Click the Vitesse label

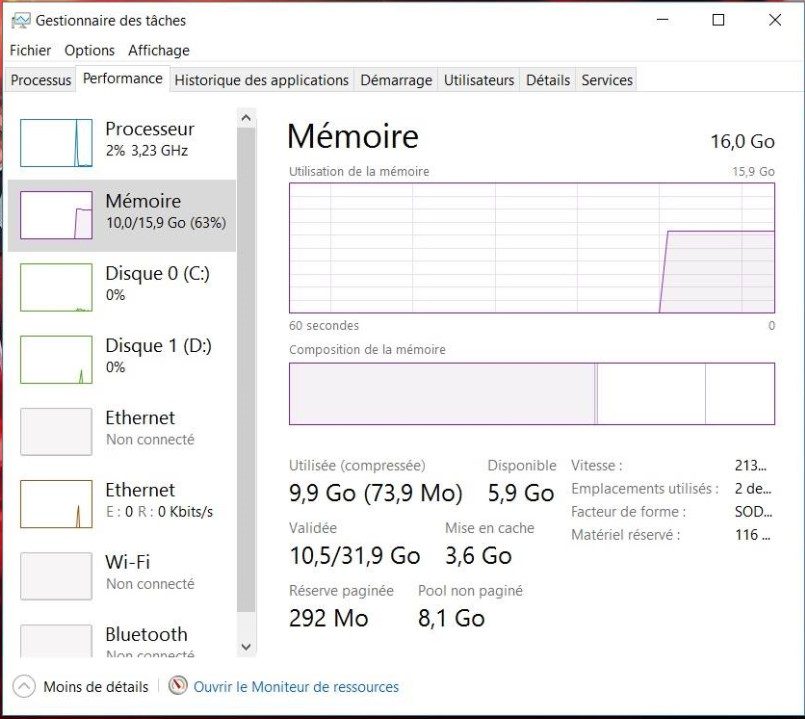tap(597, 465)
